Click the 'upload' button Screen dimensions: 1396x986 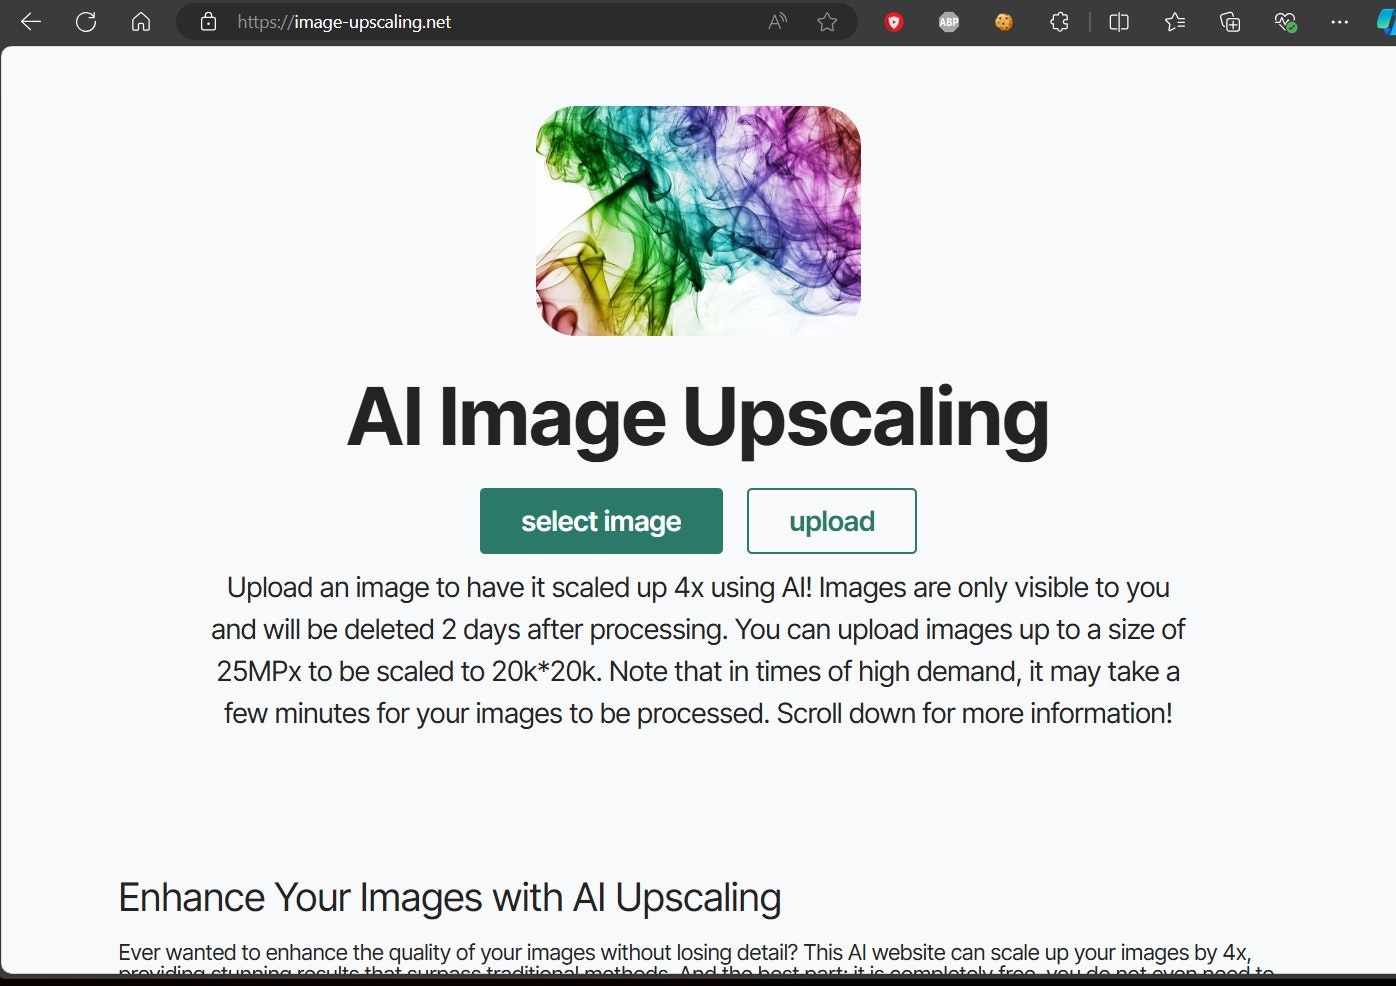[831, 520]
